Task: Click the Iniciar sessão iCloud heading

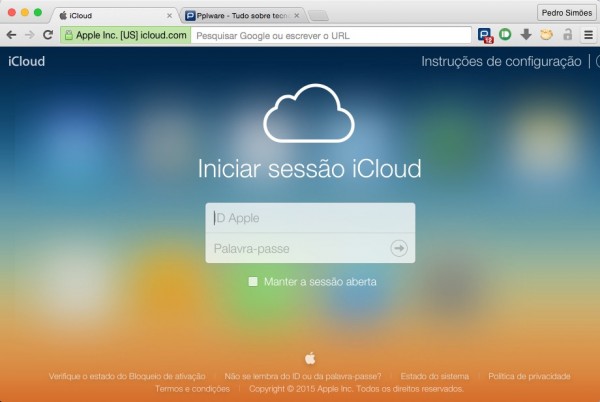Action: 309,168
